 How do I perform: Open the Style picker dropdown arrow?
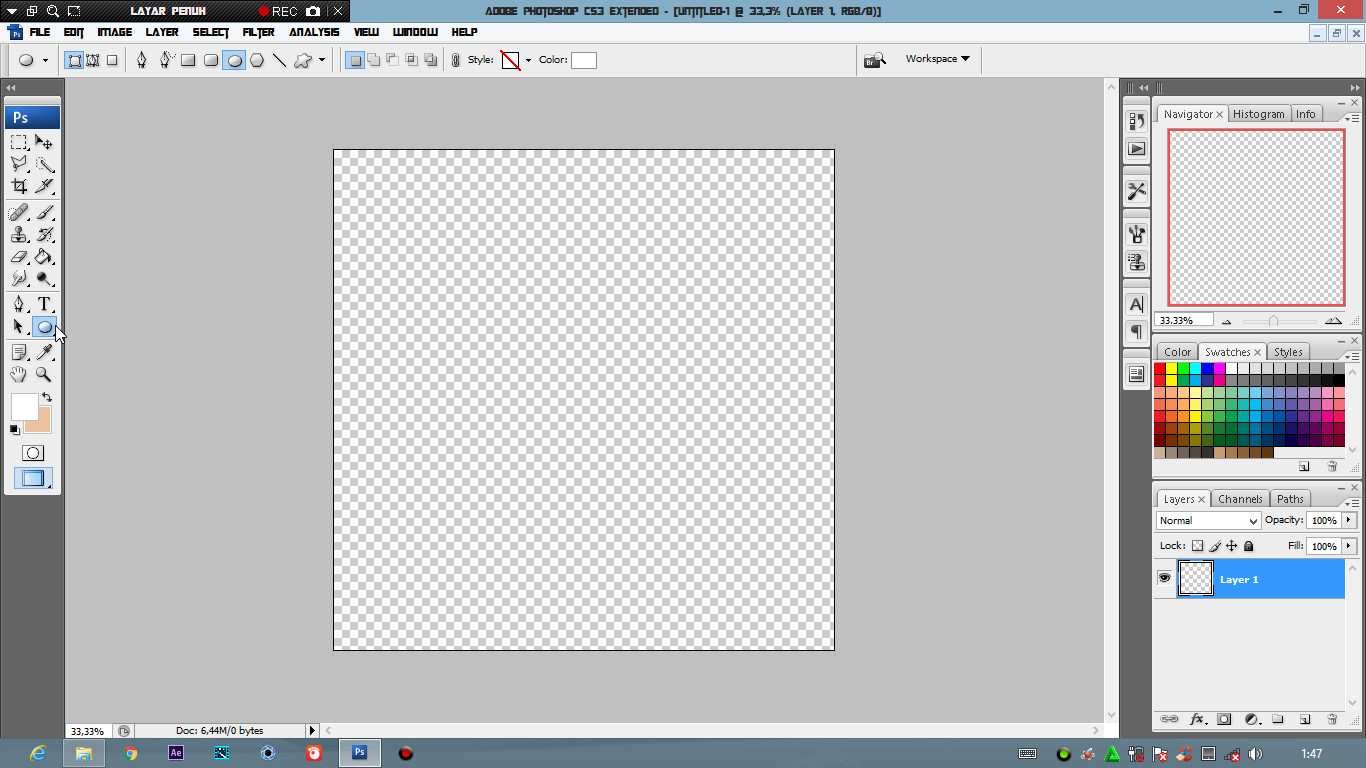[x=528, y=60]
